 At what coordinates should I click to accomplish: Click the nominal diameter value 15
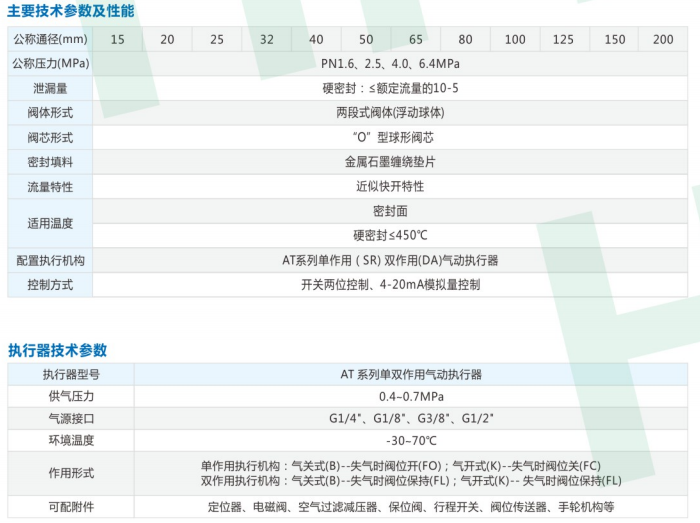click(118, 40)
